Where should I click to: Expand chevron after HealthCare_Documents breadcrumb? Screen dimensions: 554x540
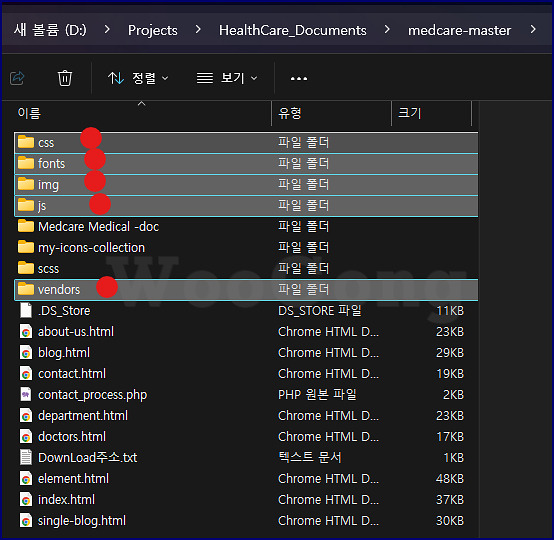click(x=387, y=30)
